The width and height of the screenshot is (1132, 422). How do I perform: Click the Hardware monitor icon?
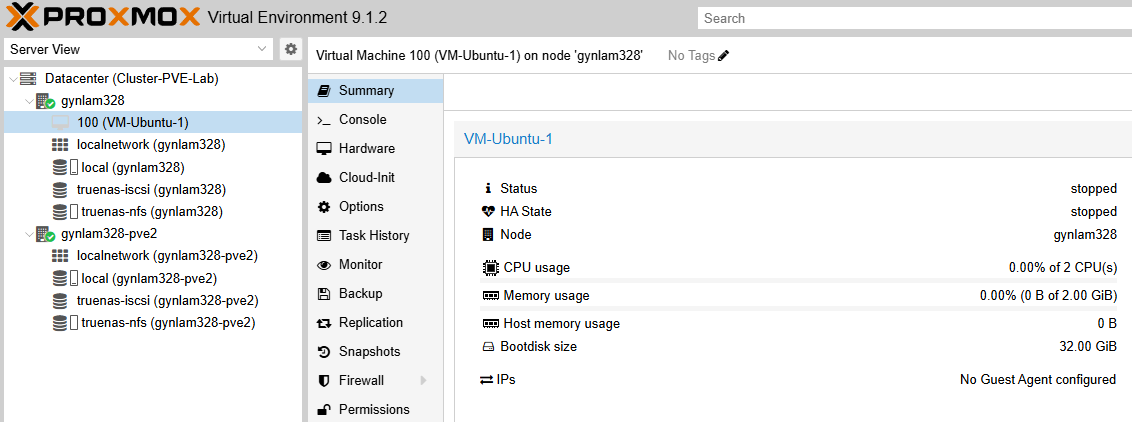pyautogui.click(x=324, y=149)
